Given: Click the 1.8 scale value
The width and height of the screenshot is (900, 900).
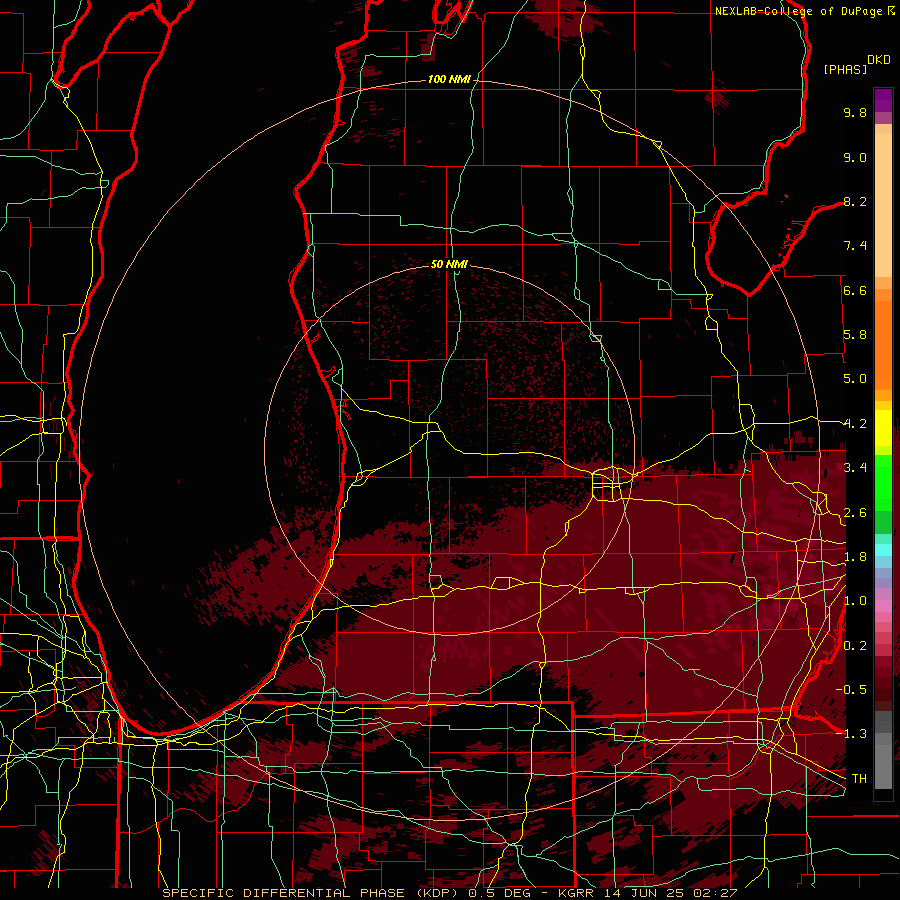Looking at the screenshot, I should pos(855,557).
